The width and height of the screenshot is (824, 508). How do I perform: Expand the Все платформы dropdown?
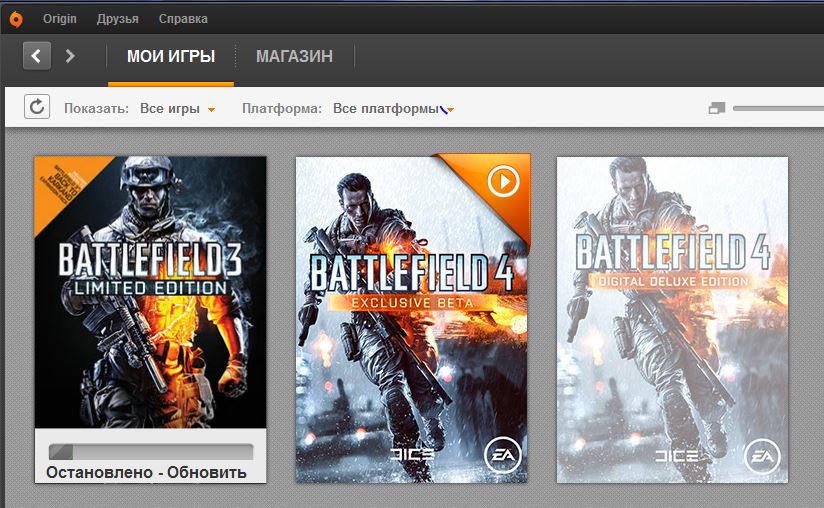pyautogui.click(x=393, y=109)
